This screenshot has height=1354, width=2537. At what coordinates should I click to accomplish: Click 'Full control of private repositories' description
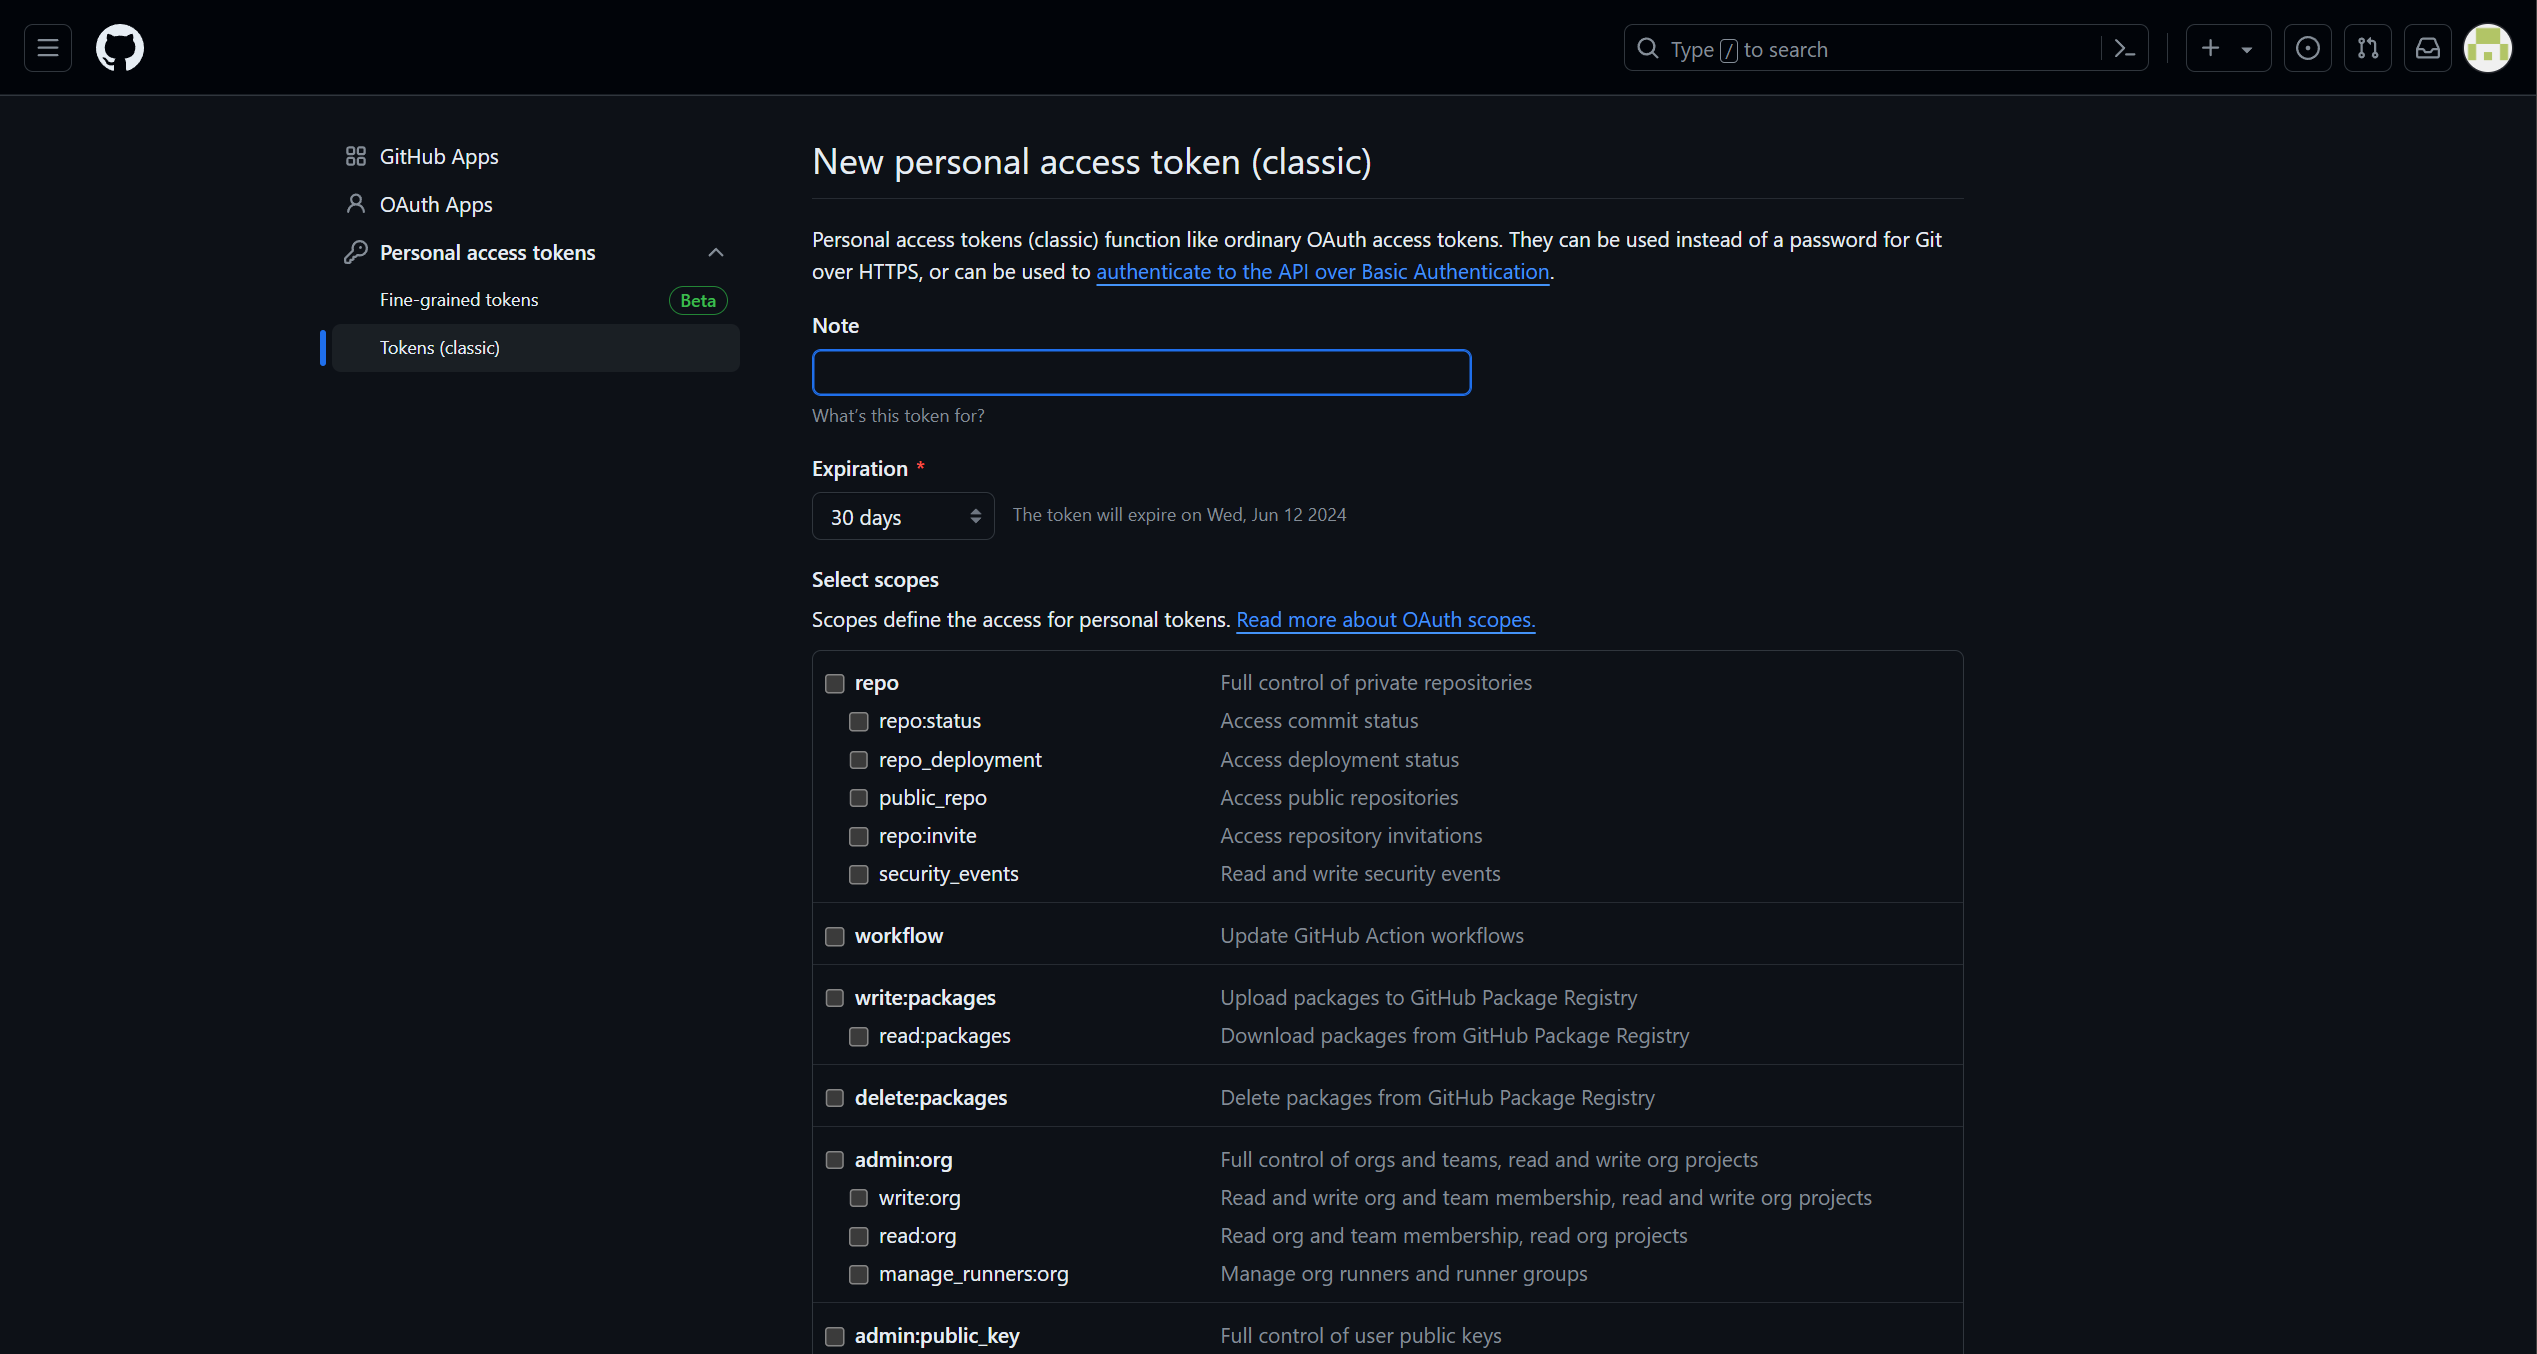[1376, 683]
